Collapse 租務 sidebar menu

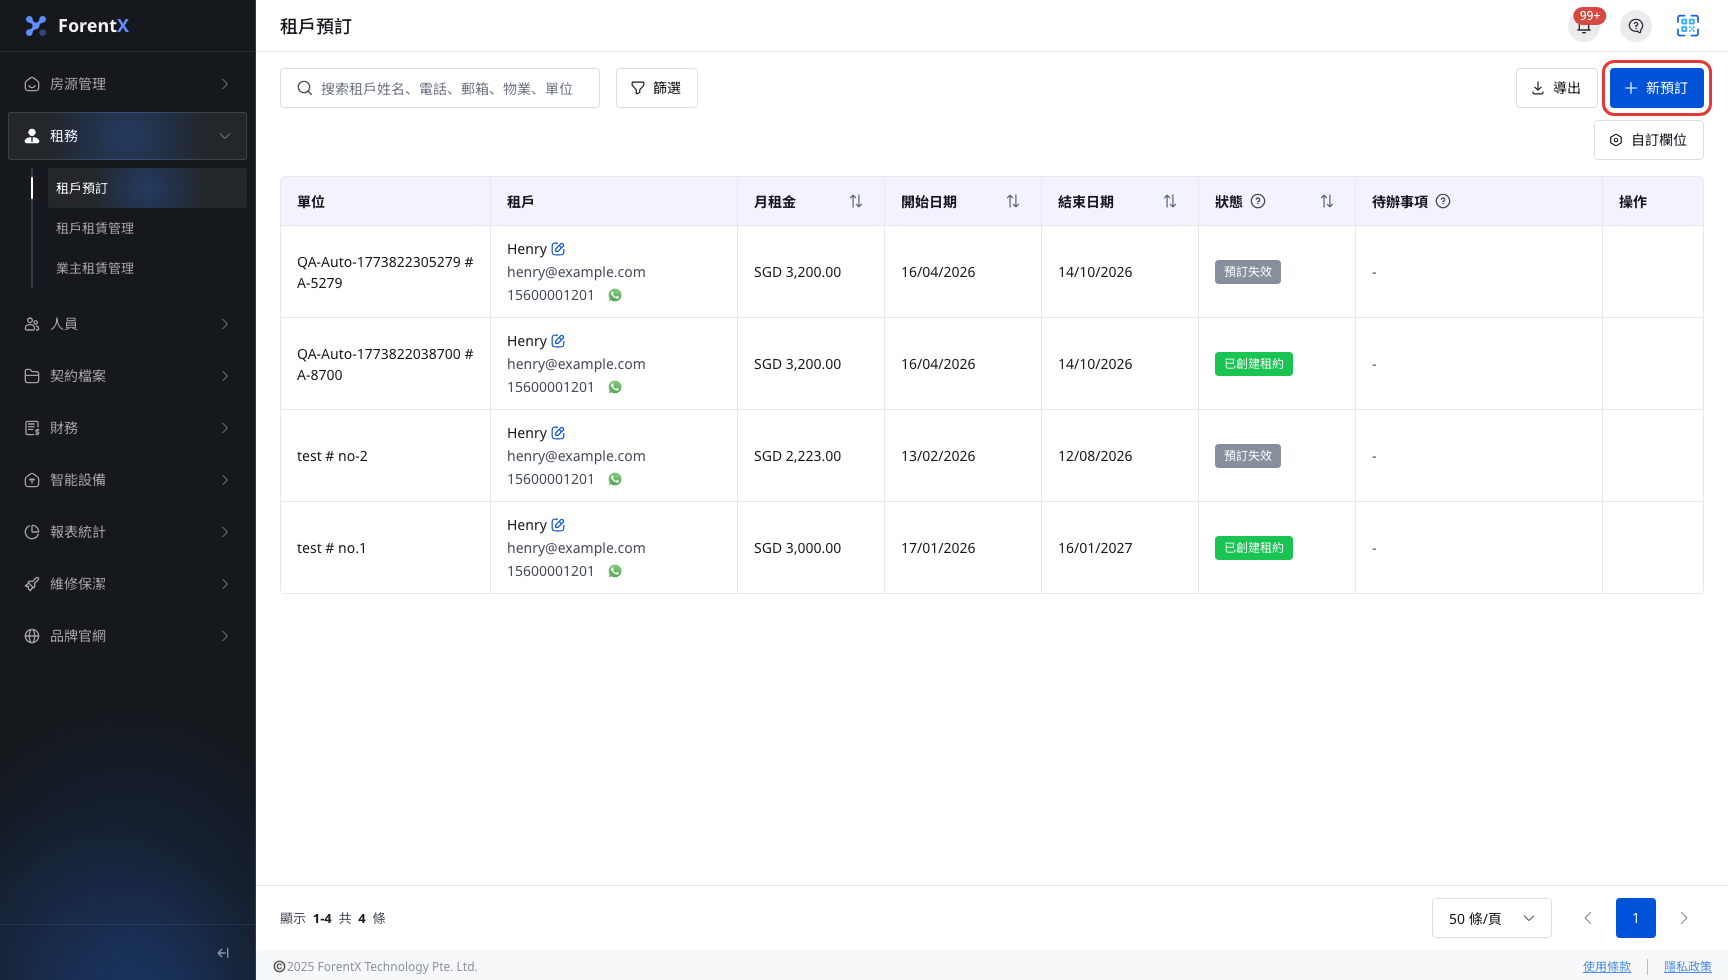[x=127, y=136]
